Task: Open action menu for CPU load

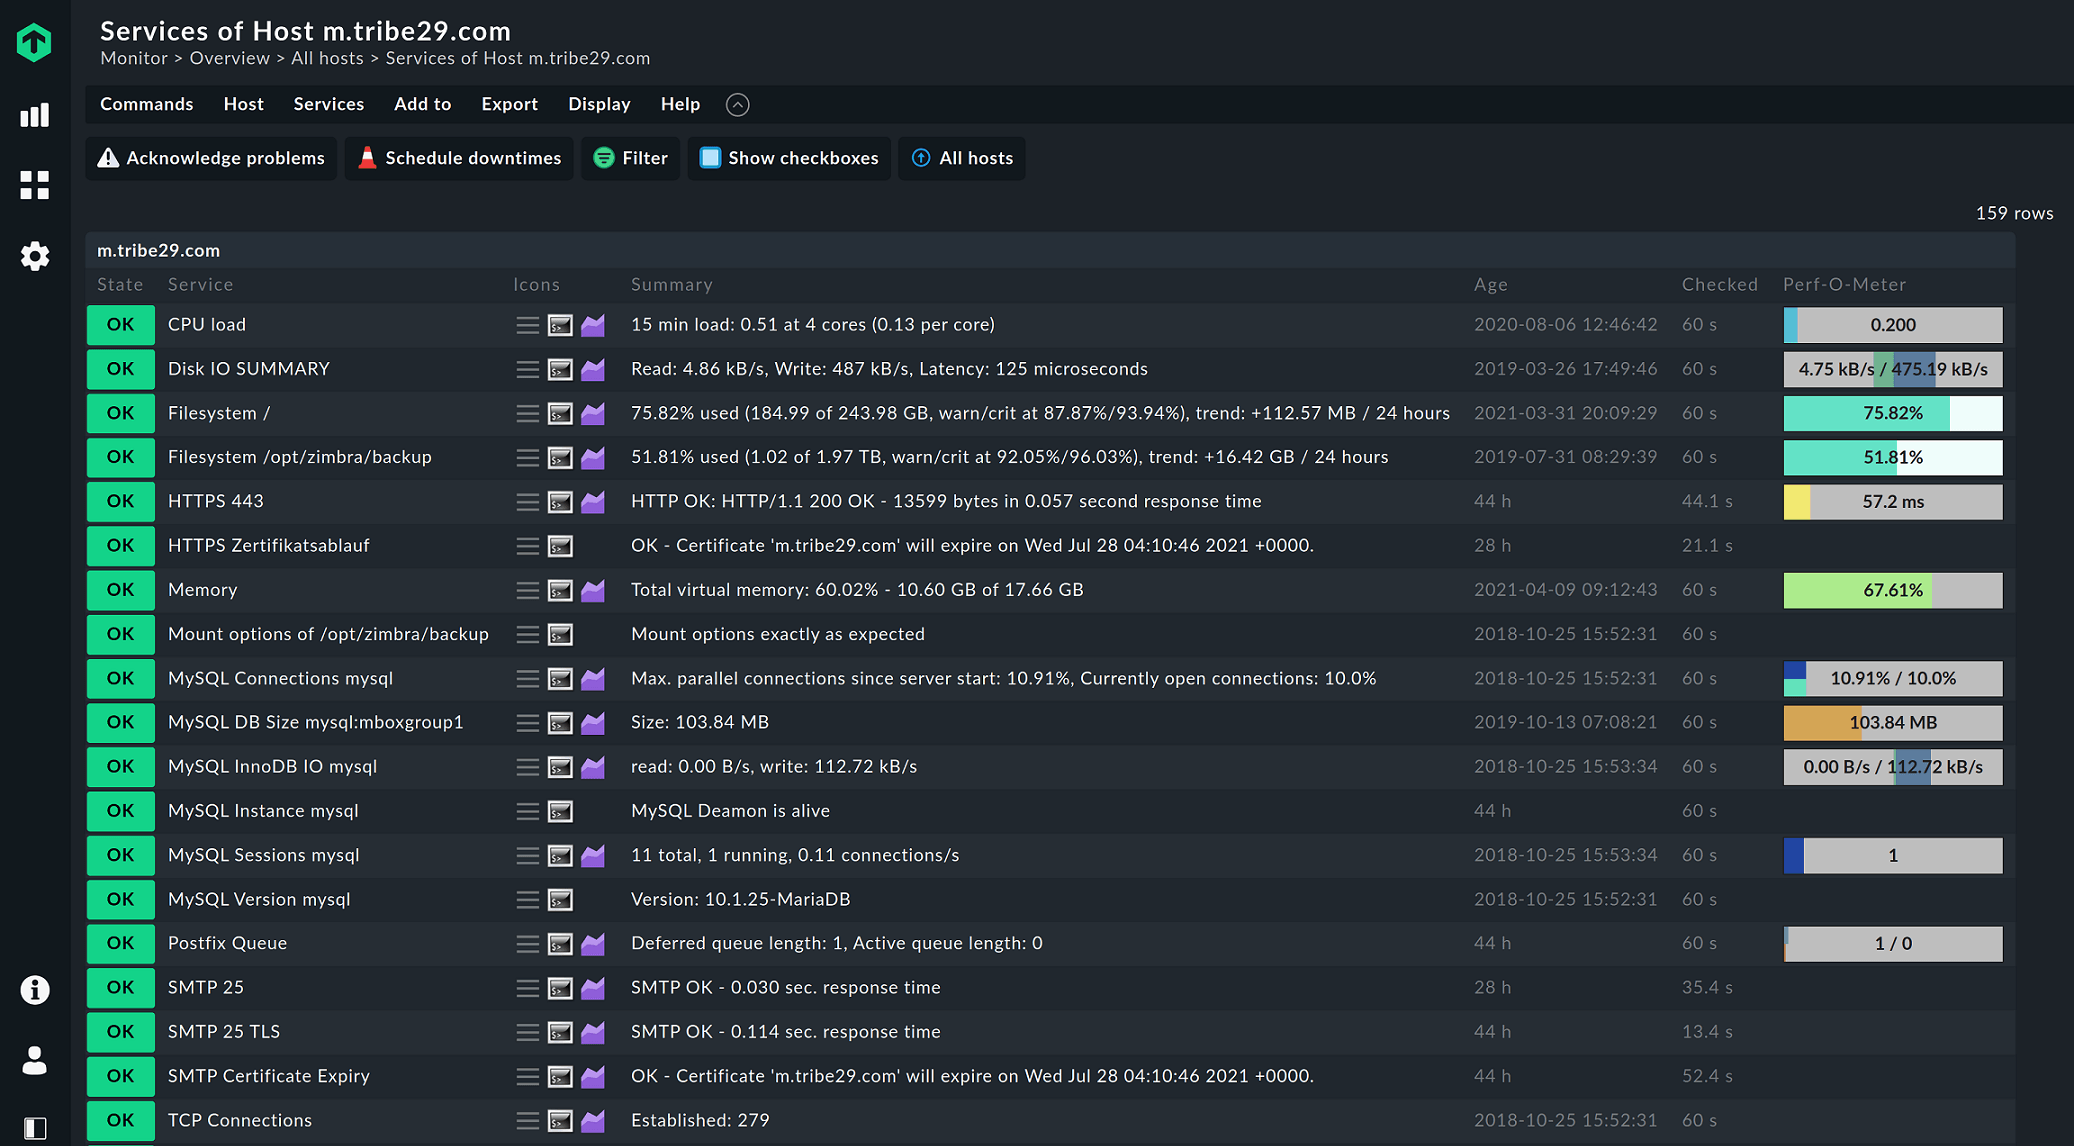Action: tap(527, 325)
